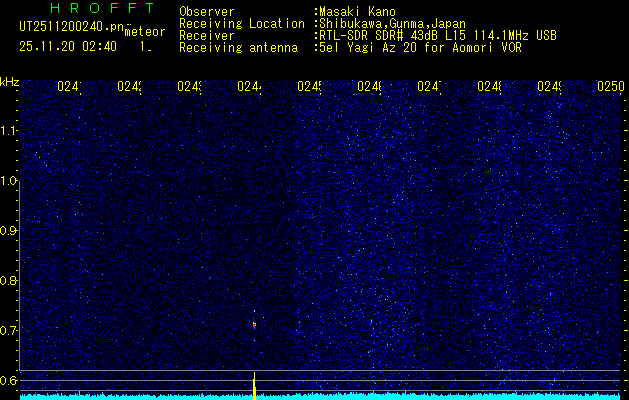Click the date stamp 25.11.20 02:40
Viewport: 629px width, 400px height.
point(68,47)
